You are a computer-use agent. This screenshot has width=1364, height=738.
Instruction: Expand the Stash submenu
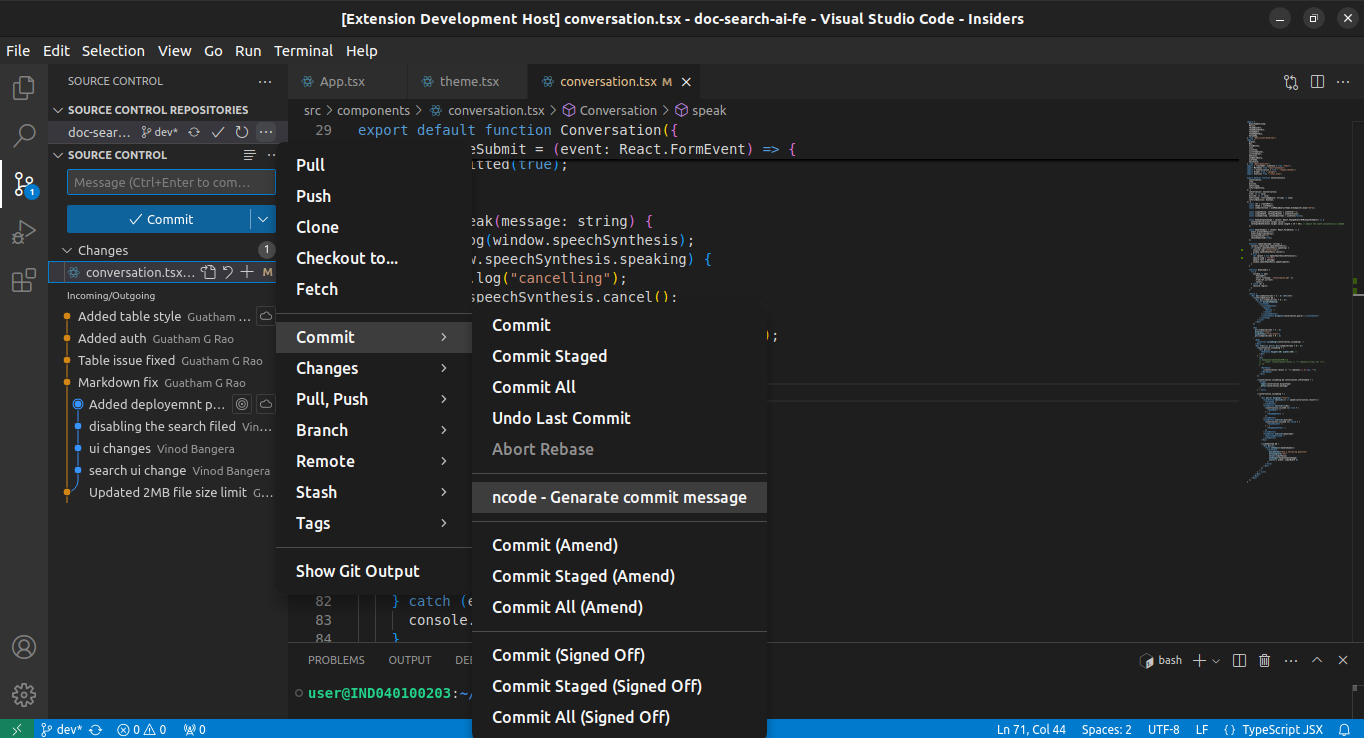373,492
